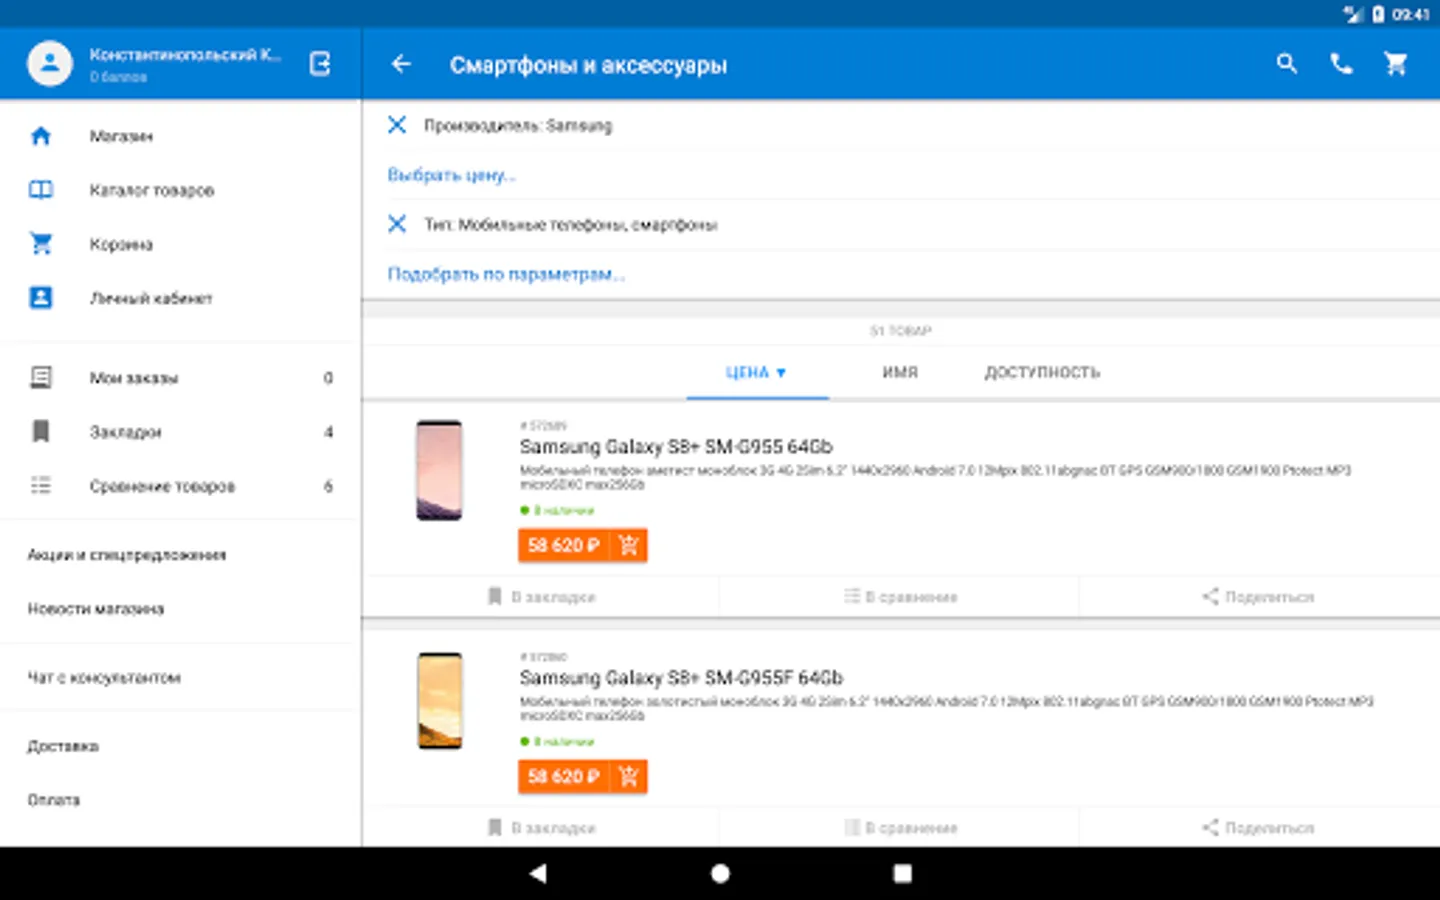Click Подобрать по параметрам link

point(506,274)
